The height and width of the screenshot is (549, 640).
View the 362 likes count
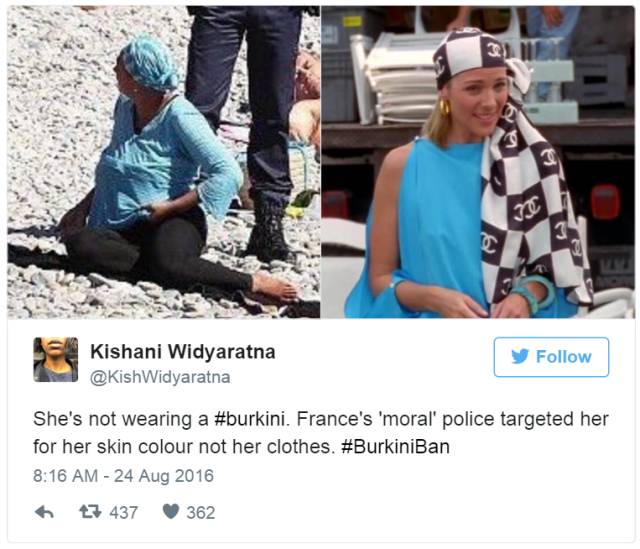tap(200, 513)
